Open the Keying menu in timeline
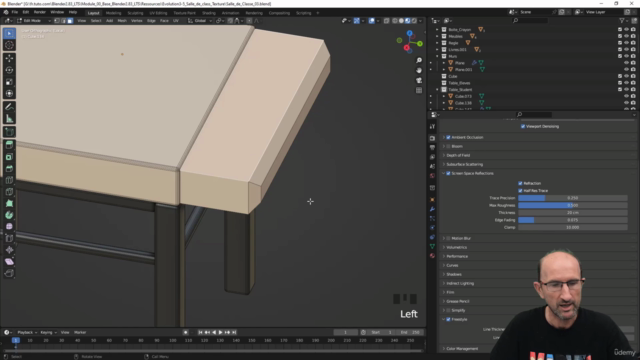640x360 pixels. 48,332
